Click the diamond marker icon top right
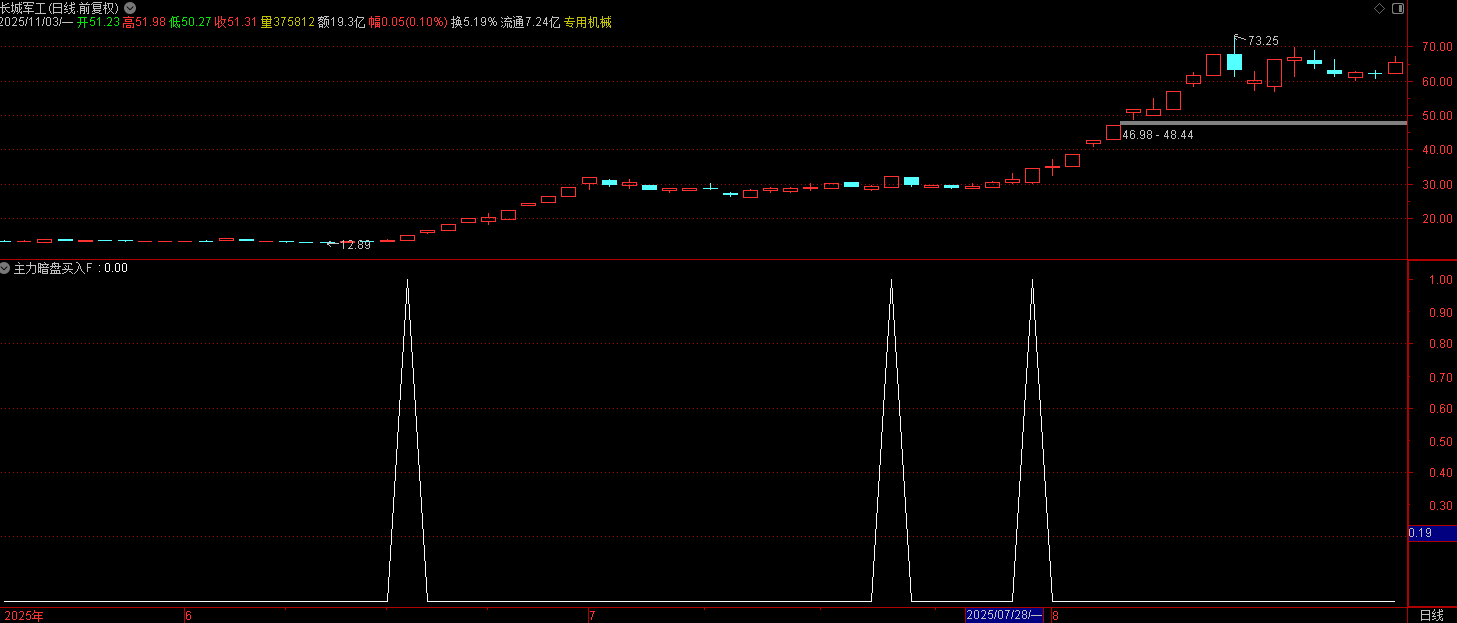 pyautogui.click(x=1379, y=8)
